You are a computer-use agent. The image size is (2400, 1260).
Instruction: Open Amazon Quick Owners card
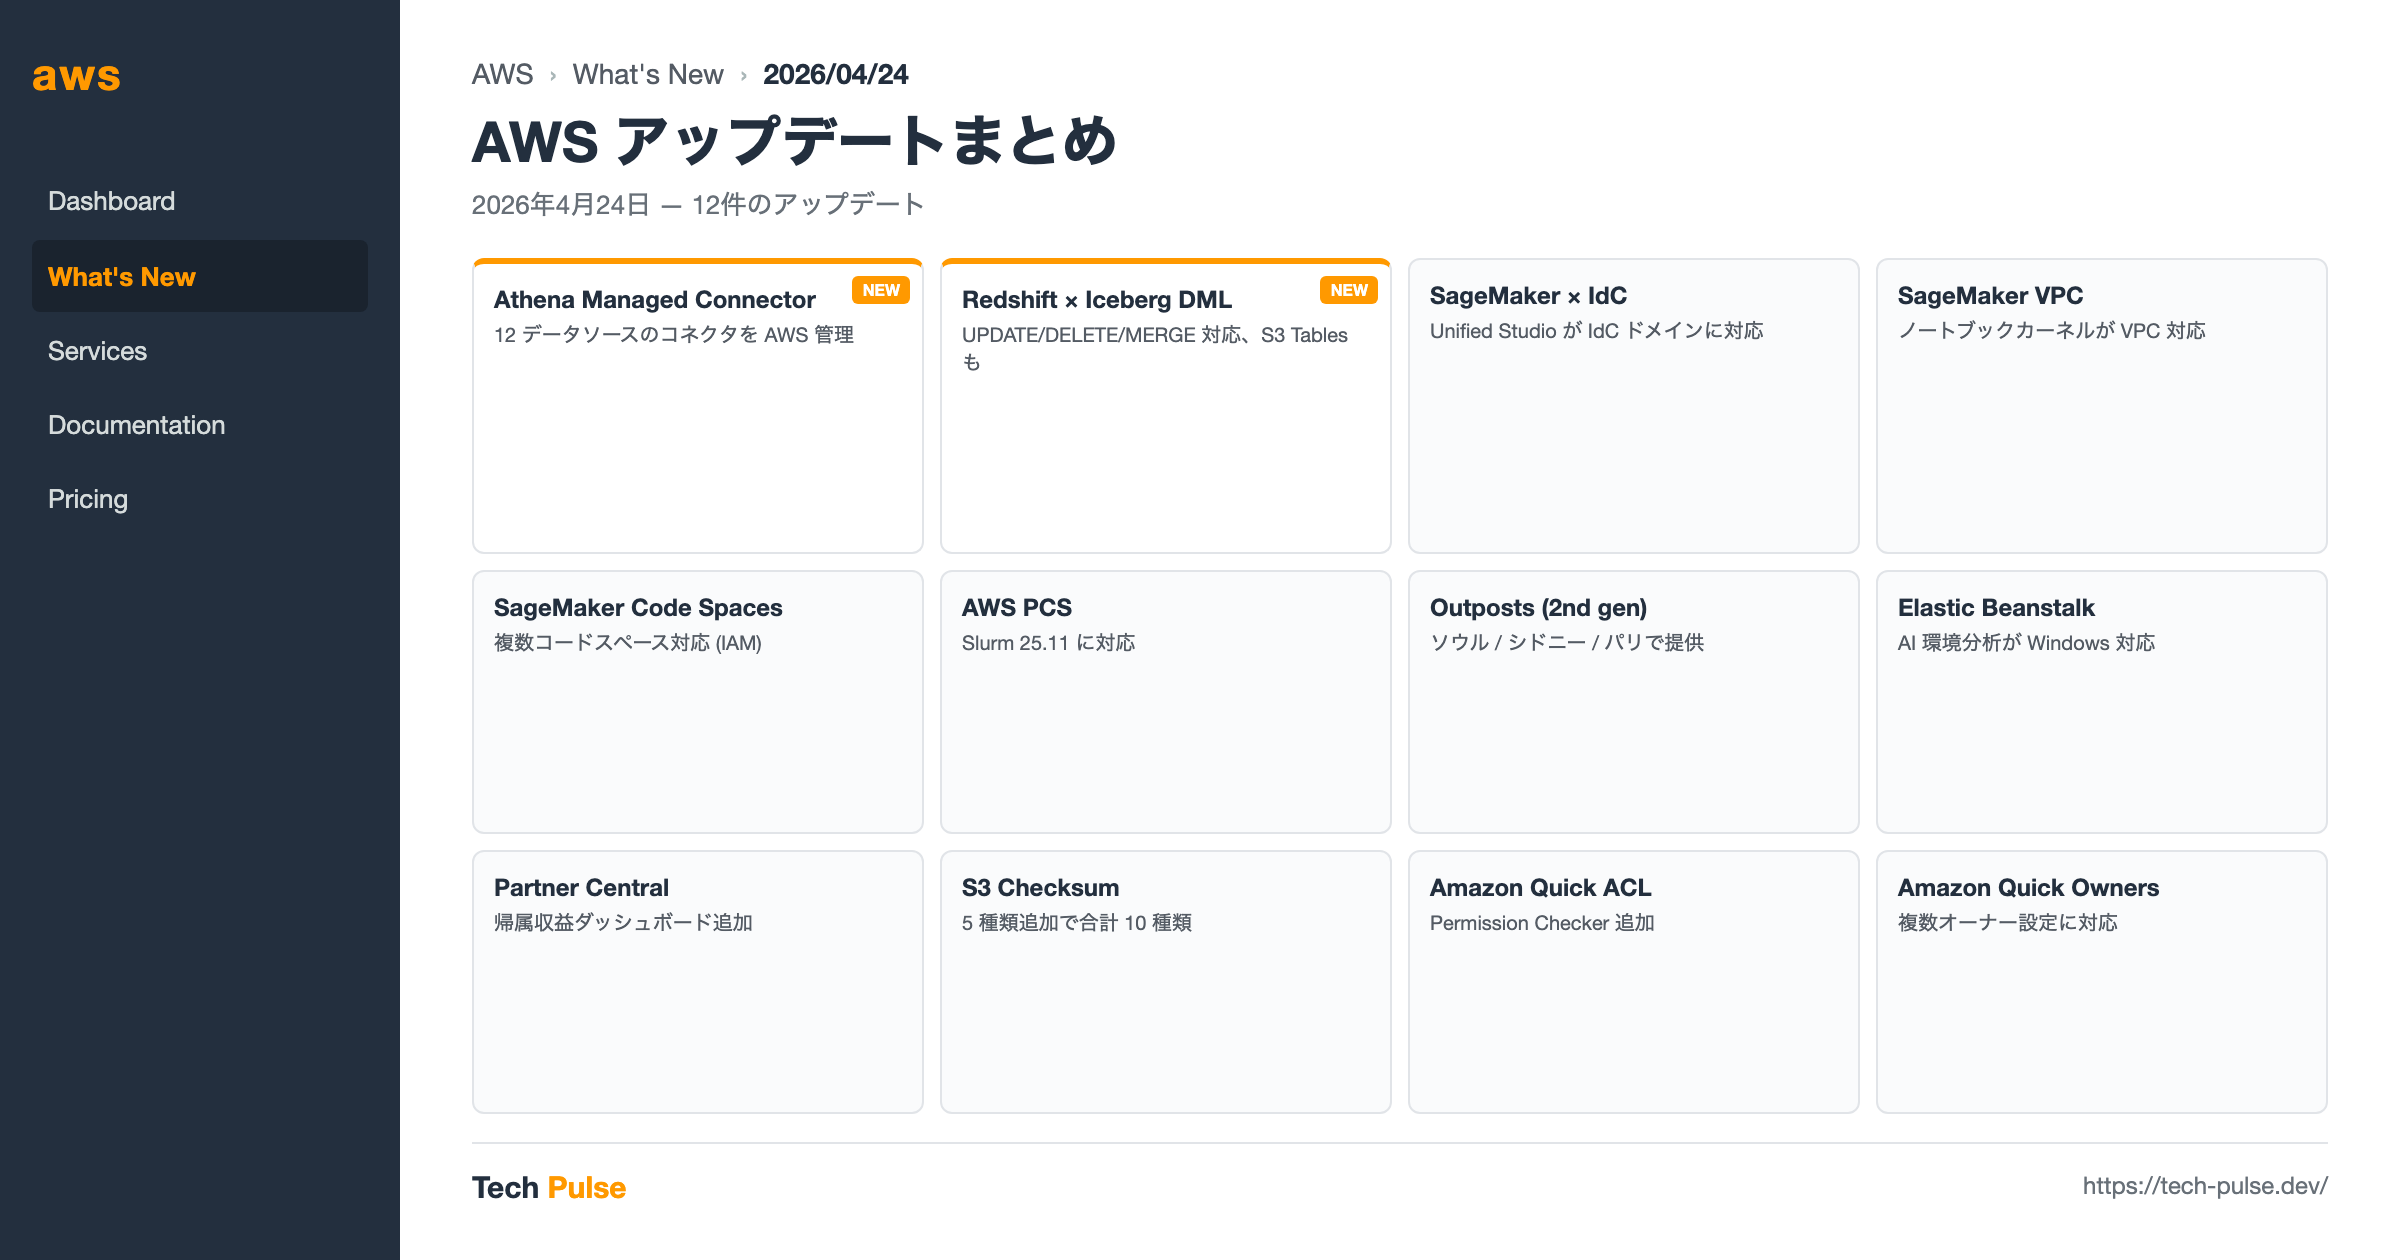tap(2102, 982)
